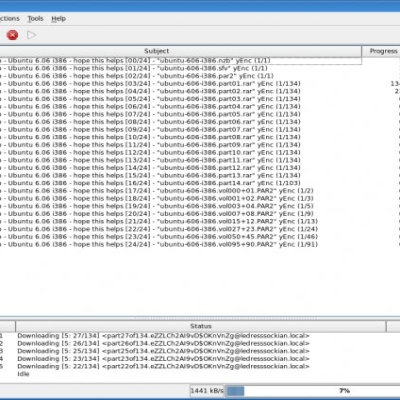This screenshot has height=400, width=400.
Task: Click the 1441 kB/s speed indicator
Action: click(207, 391)
